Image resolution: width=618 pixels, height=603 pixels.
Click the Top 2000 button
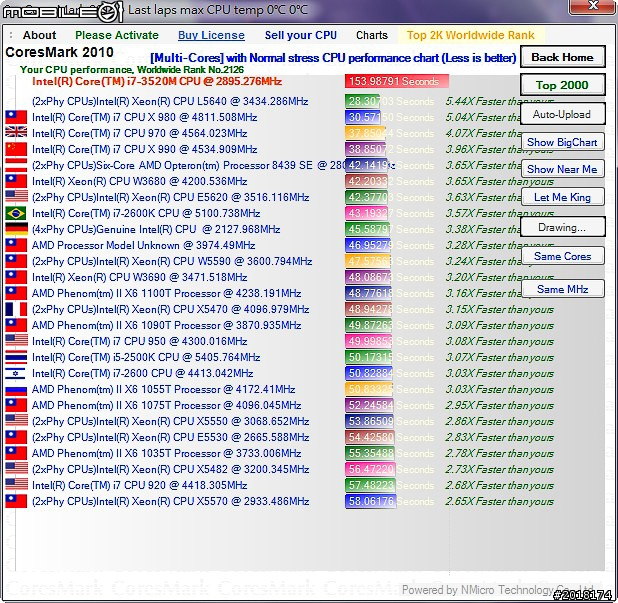point(562,85)
